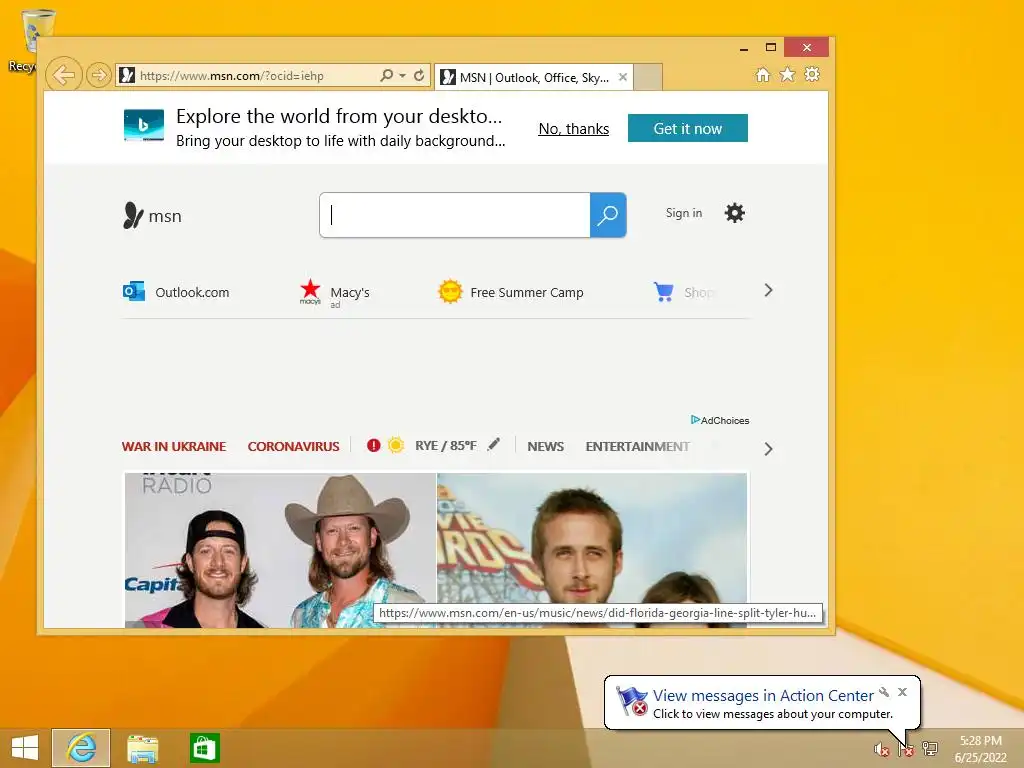Open the ENTERTAINMENT tab
Screen dimensions: 1024x768
click(x=637, y=447)
